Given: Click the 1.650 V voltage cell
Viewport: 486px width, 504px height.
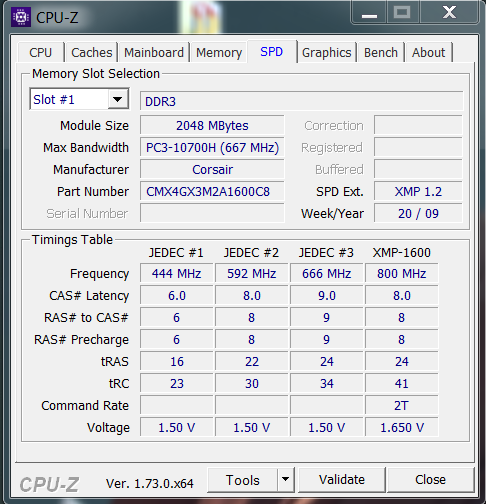Looking at the screenshot, I should 402,427.
